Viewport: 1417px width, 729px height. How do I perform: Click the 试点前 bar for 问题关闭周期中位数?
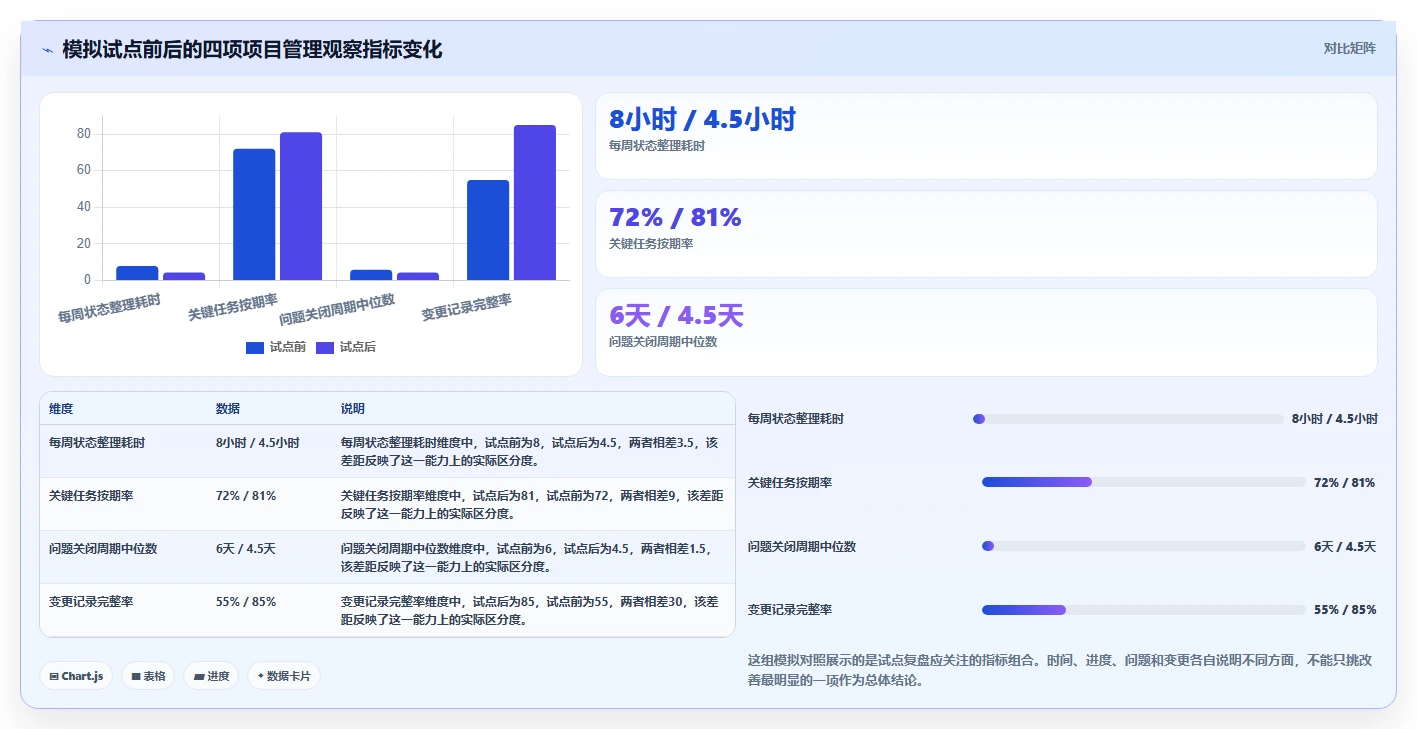(371, 275)
